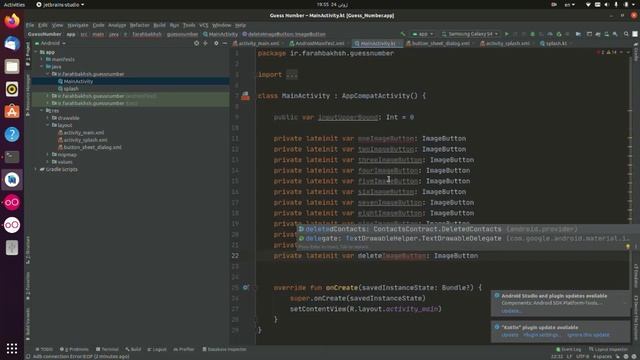Collapse the res folder
The height and width of the screenshot is (360, 640).
(x=42, y=111)
